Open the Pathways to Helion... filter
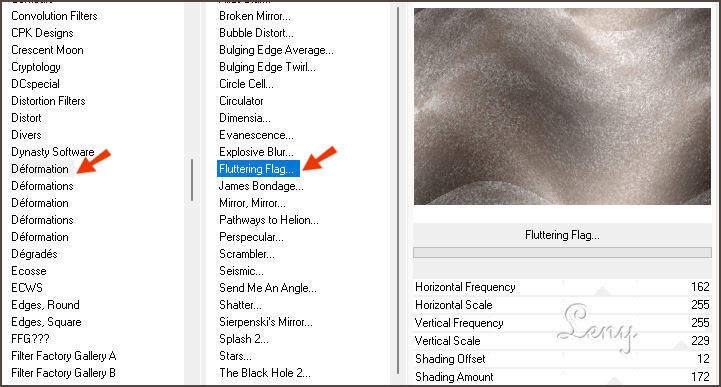Image resolution: width=721 pixels, height=387 pixels. [x=269, y=220]
